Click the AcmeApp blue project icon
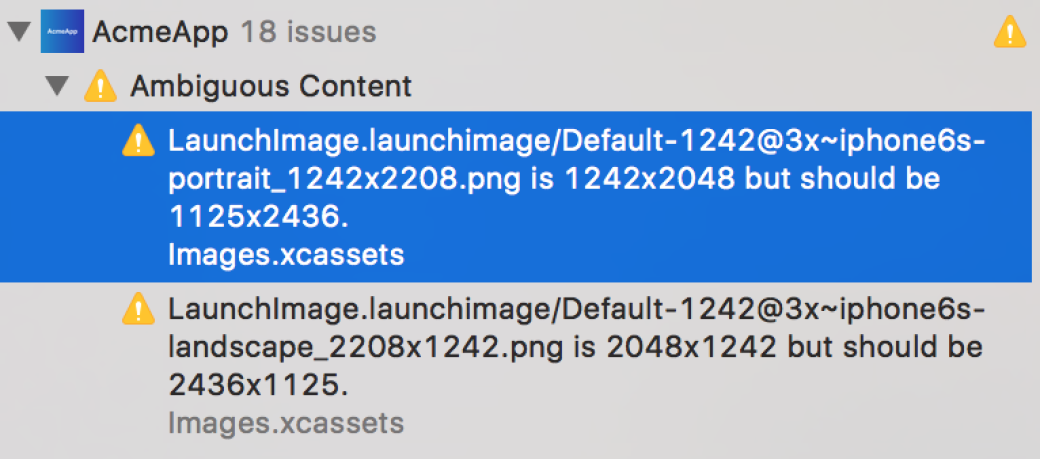The height and width of the screenshot is (459, 1040). (62, 32)
